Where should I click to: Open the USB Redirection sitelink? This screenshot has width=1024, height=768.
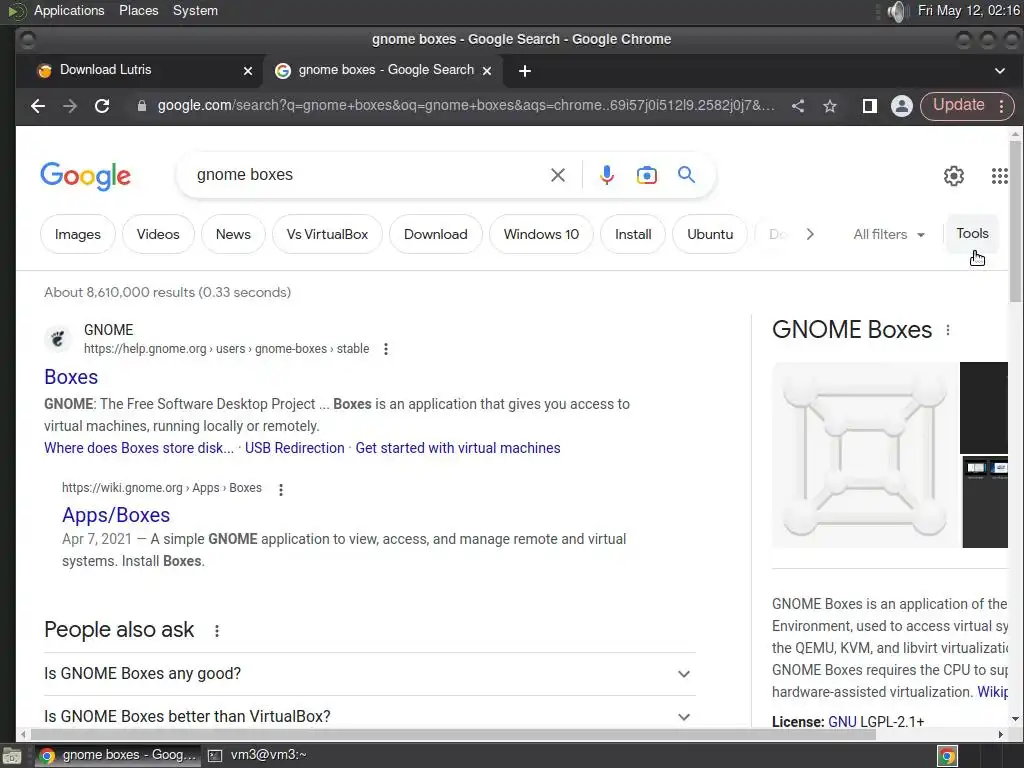tap(295, 448)
